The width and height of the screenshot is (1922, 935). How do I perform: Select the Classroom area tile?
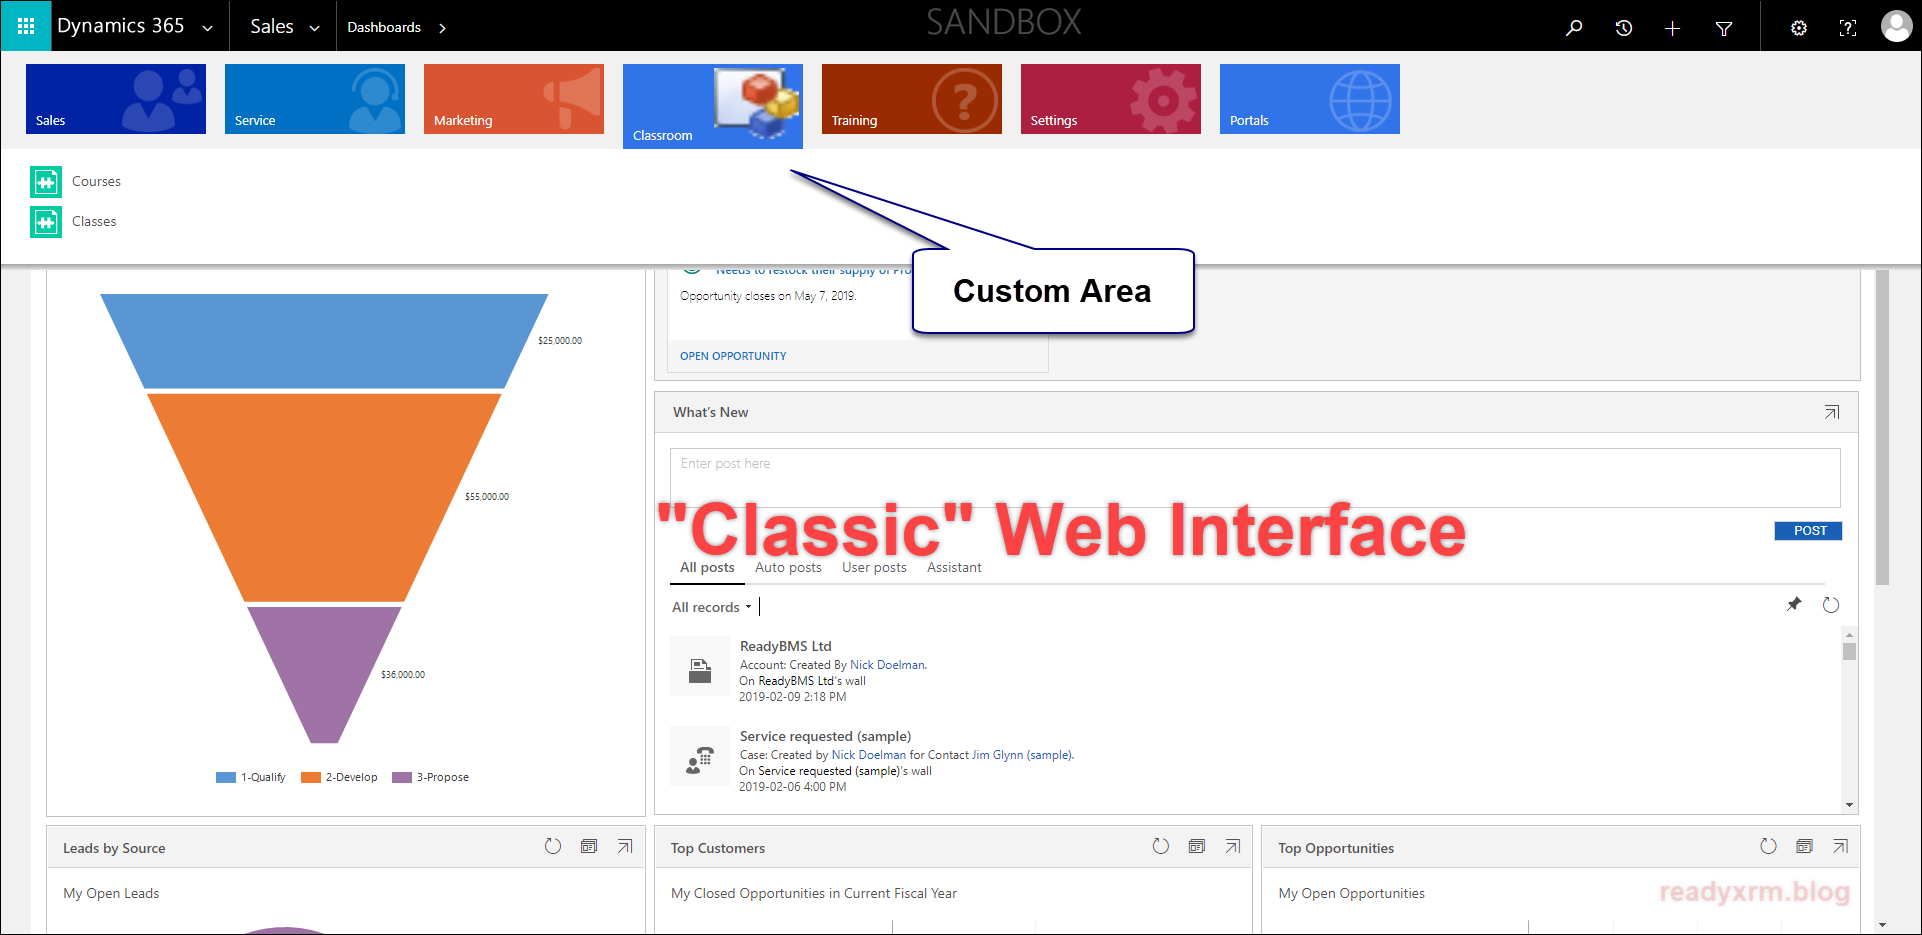pyautogui.click(x=712, y=106)
